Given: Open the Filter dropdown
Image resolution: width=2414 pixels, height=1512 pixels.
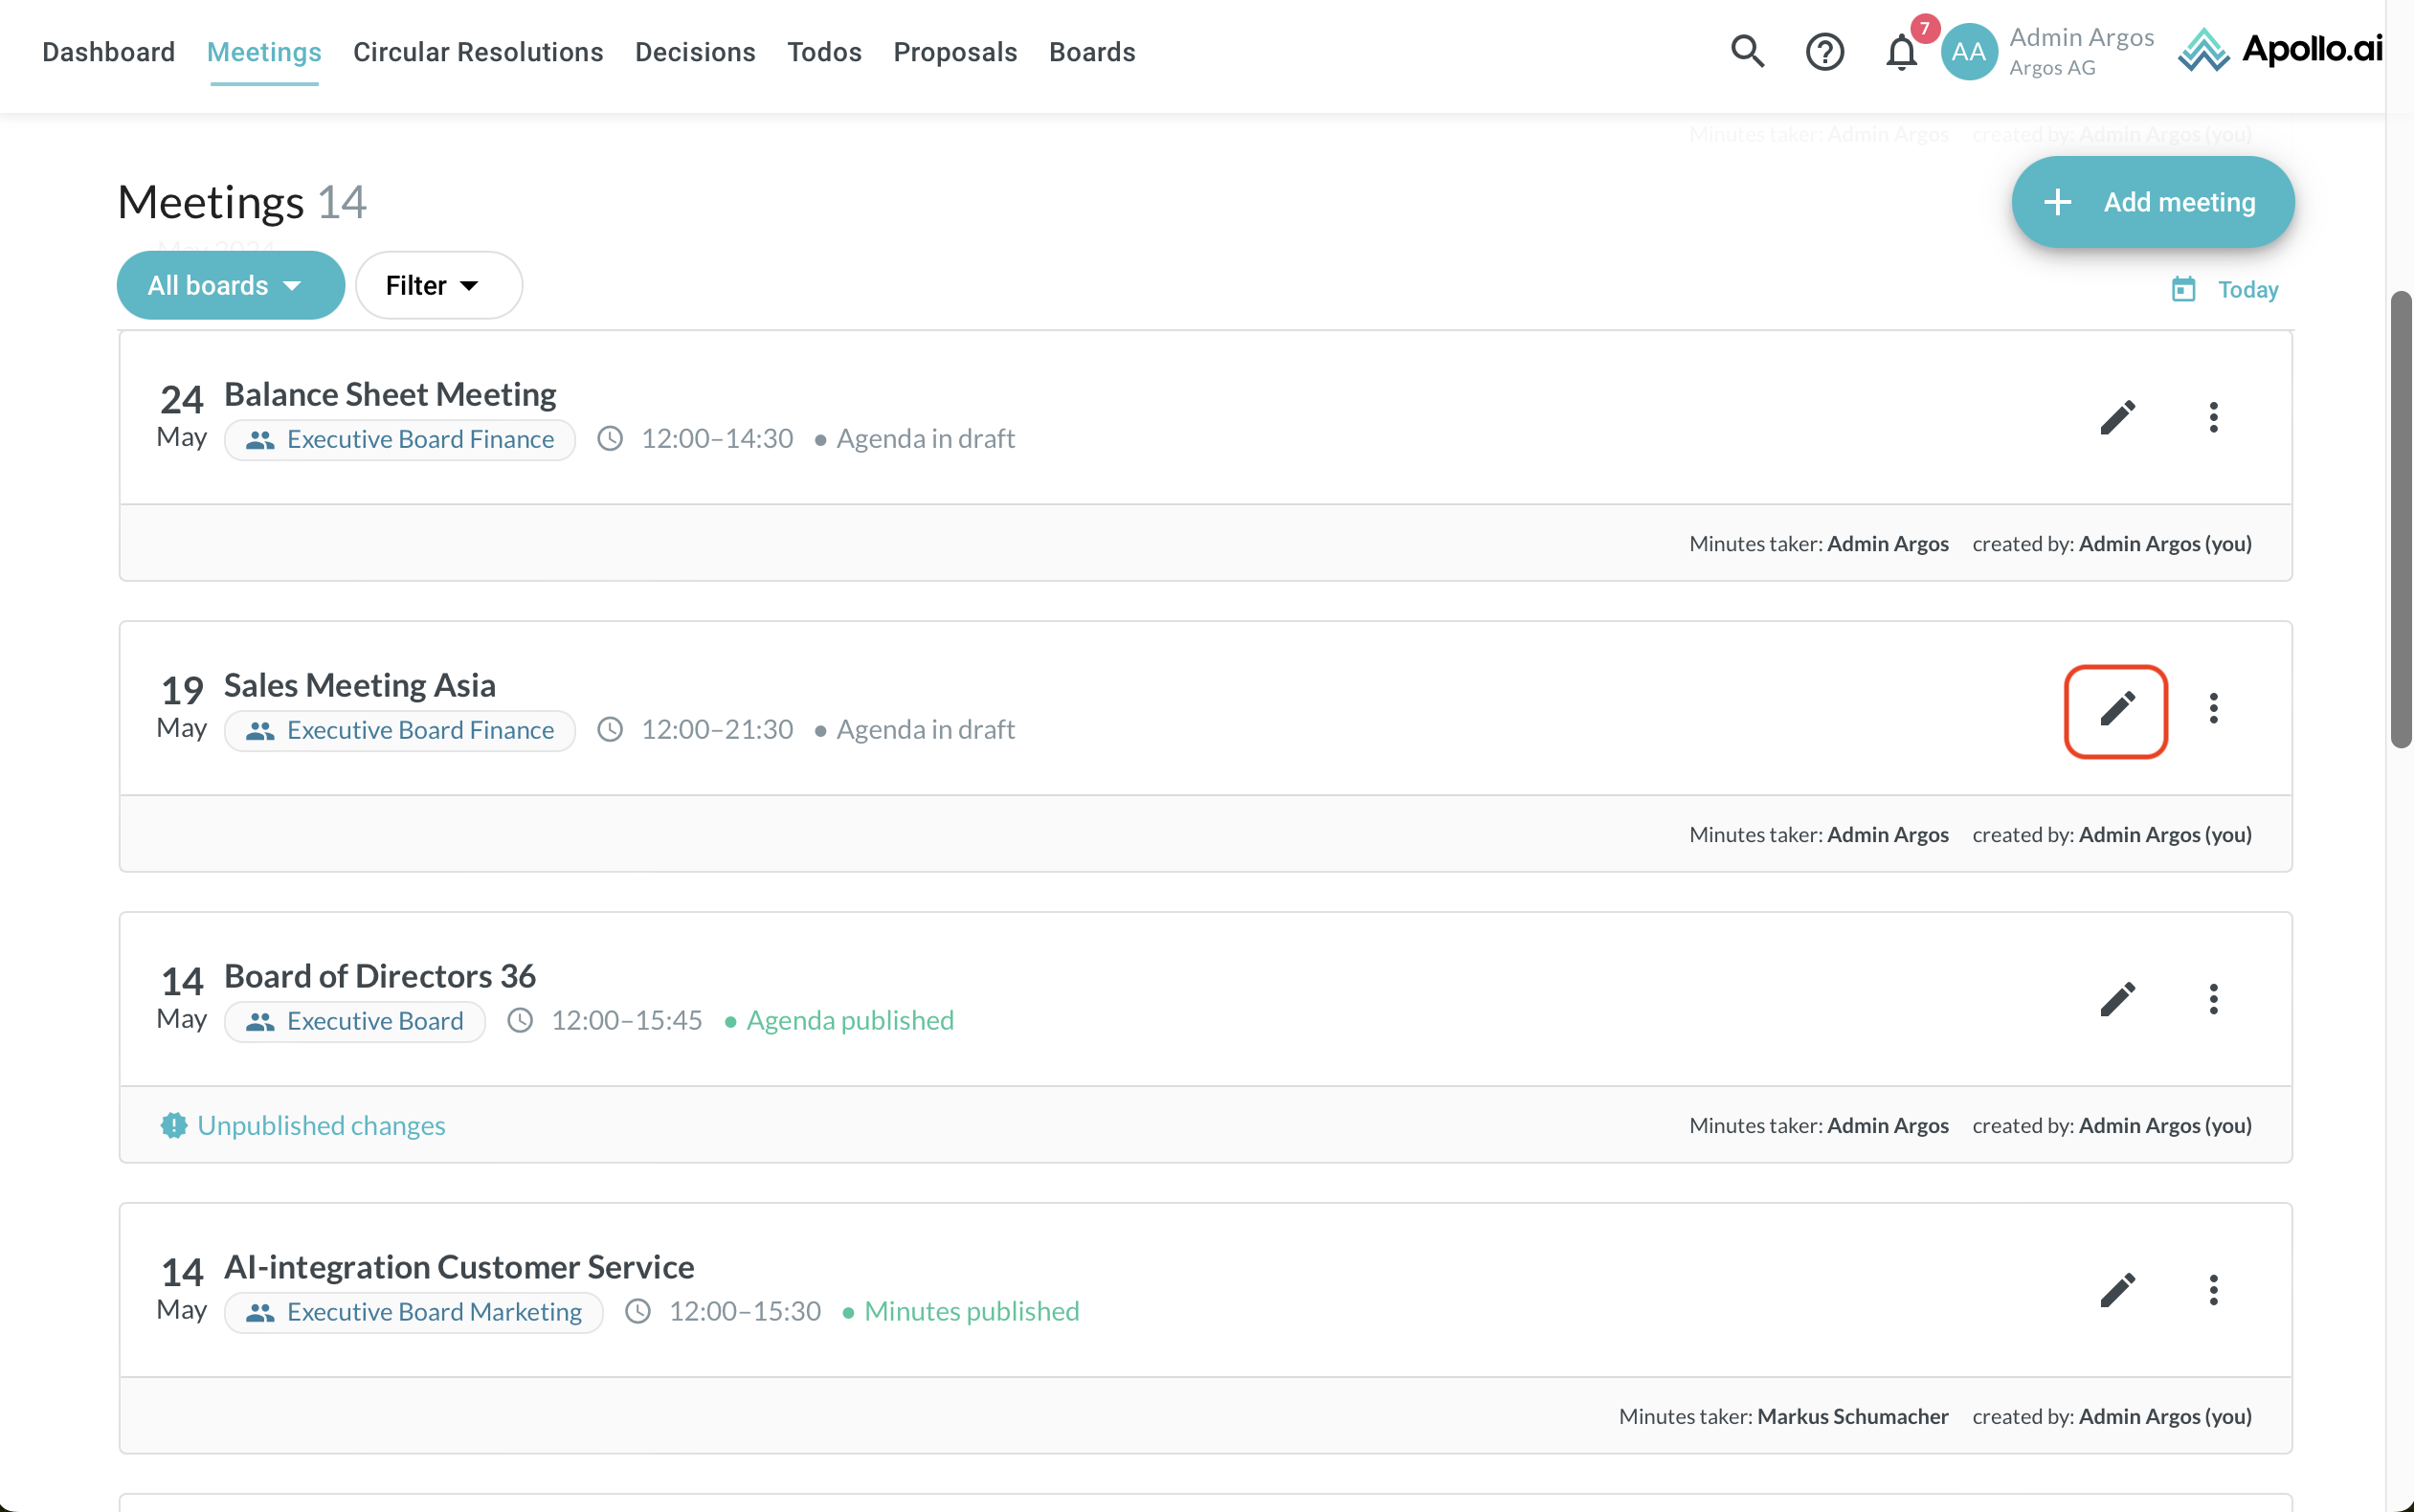Looking at the screenshot, I should point(438,286).
